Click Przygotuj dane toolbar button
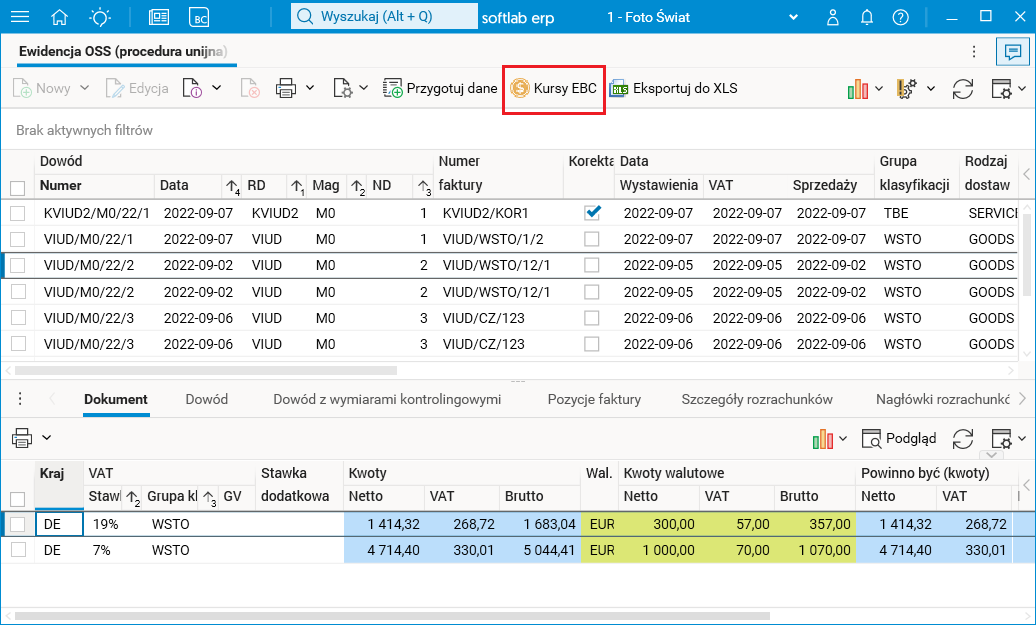Image resolution: width=1036 pixels, height=625 pixels. pos(440,88)
